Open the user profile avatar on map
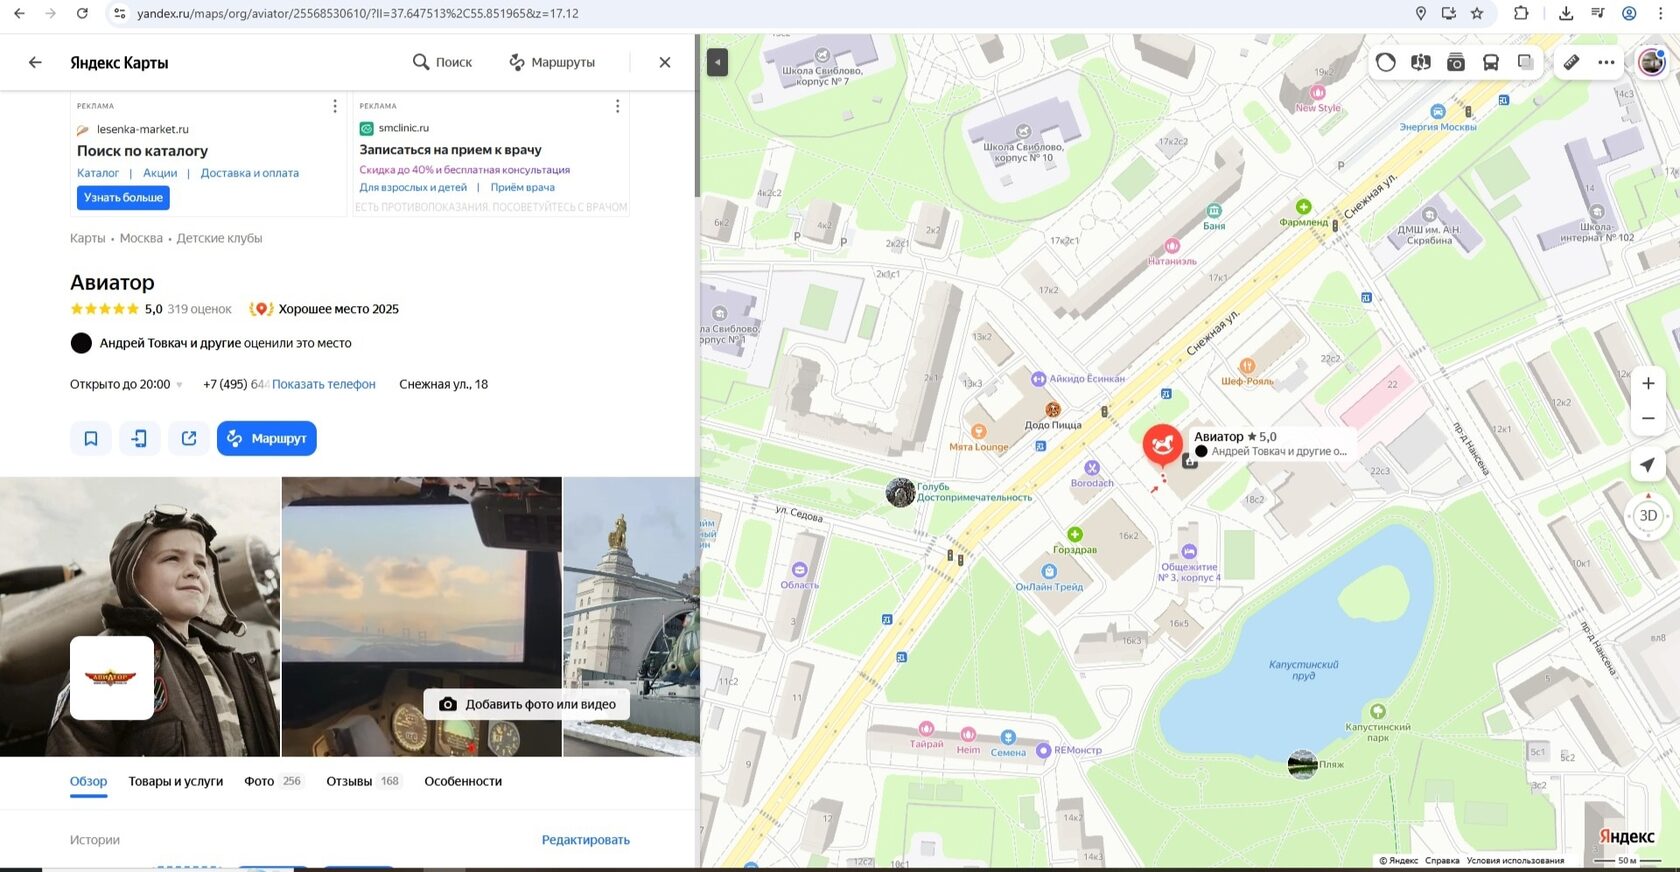The height and width of the screenshot is (872, 1680). click(1652, 62)
